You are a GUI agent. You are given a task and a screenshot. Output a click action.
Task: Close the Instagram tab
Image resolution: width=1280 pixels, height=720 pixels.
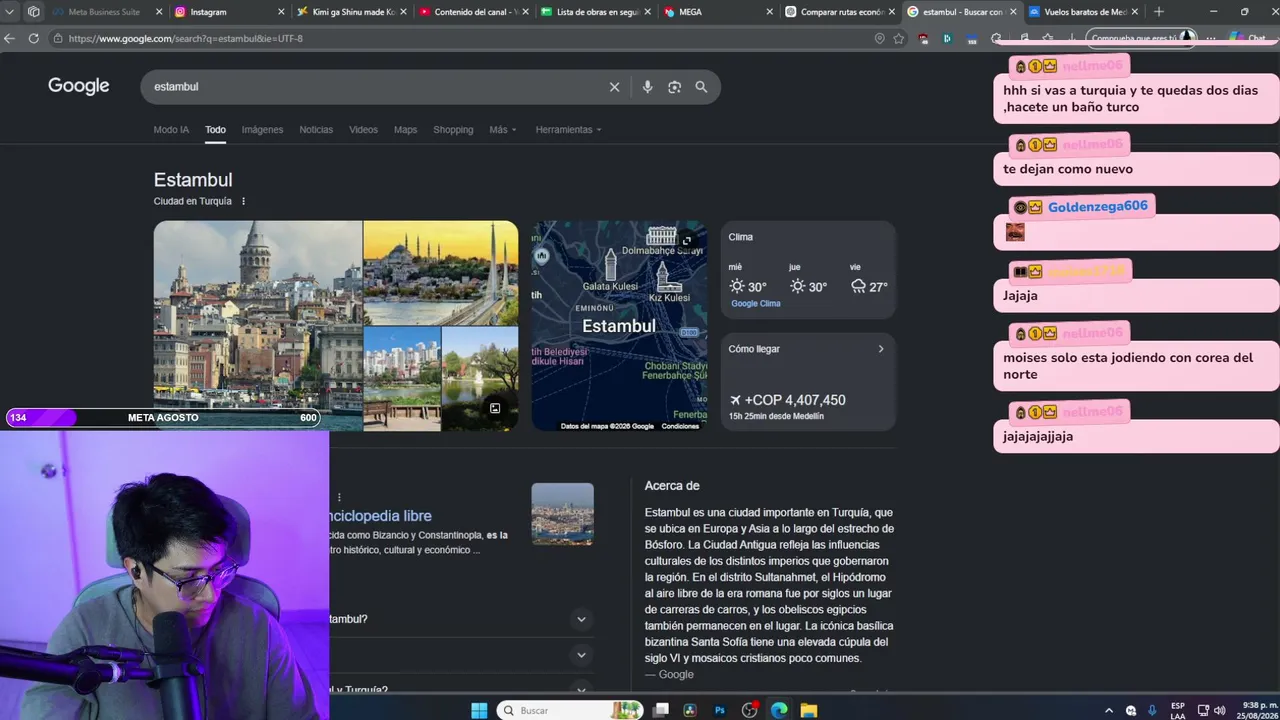[281, 12]
